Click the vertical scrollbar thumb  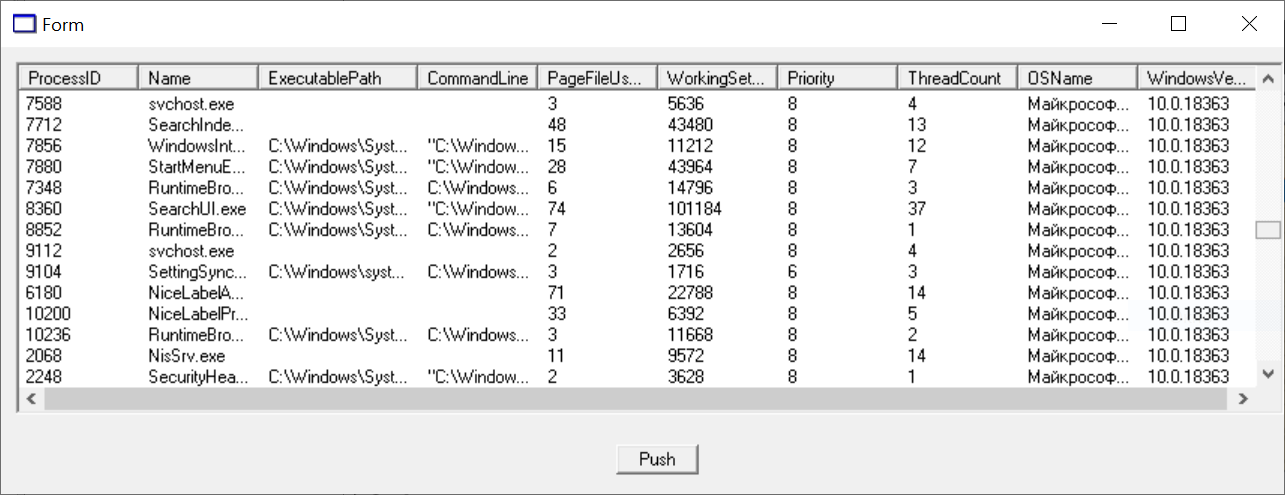(x=1268, y=230)
